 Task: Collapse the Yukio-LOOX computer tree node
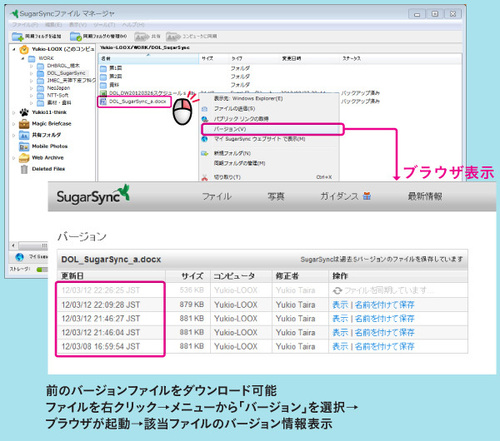[x=14, y=49]
